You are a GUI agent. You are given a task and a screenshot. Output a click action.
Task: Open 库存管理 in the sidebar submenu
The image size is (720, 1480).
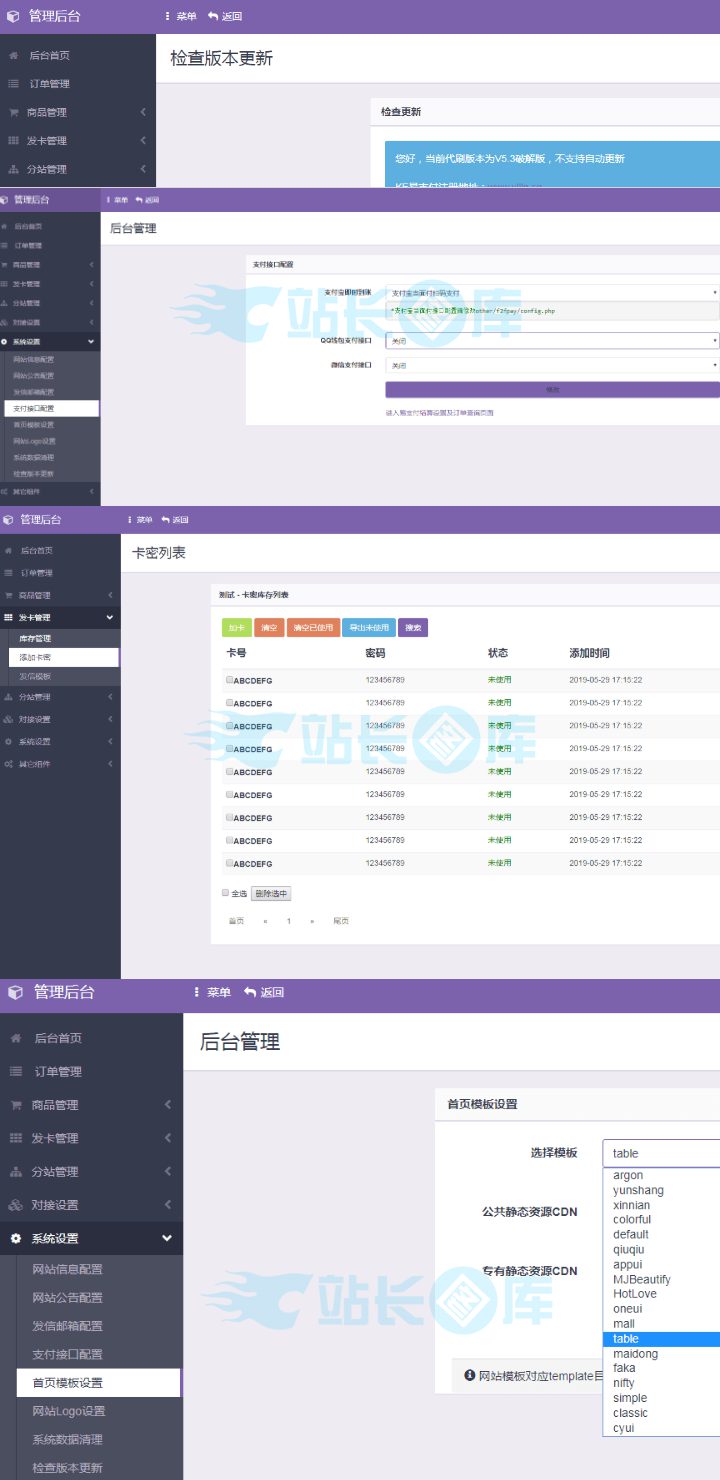35,638
